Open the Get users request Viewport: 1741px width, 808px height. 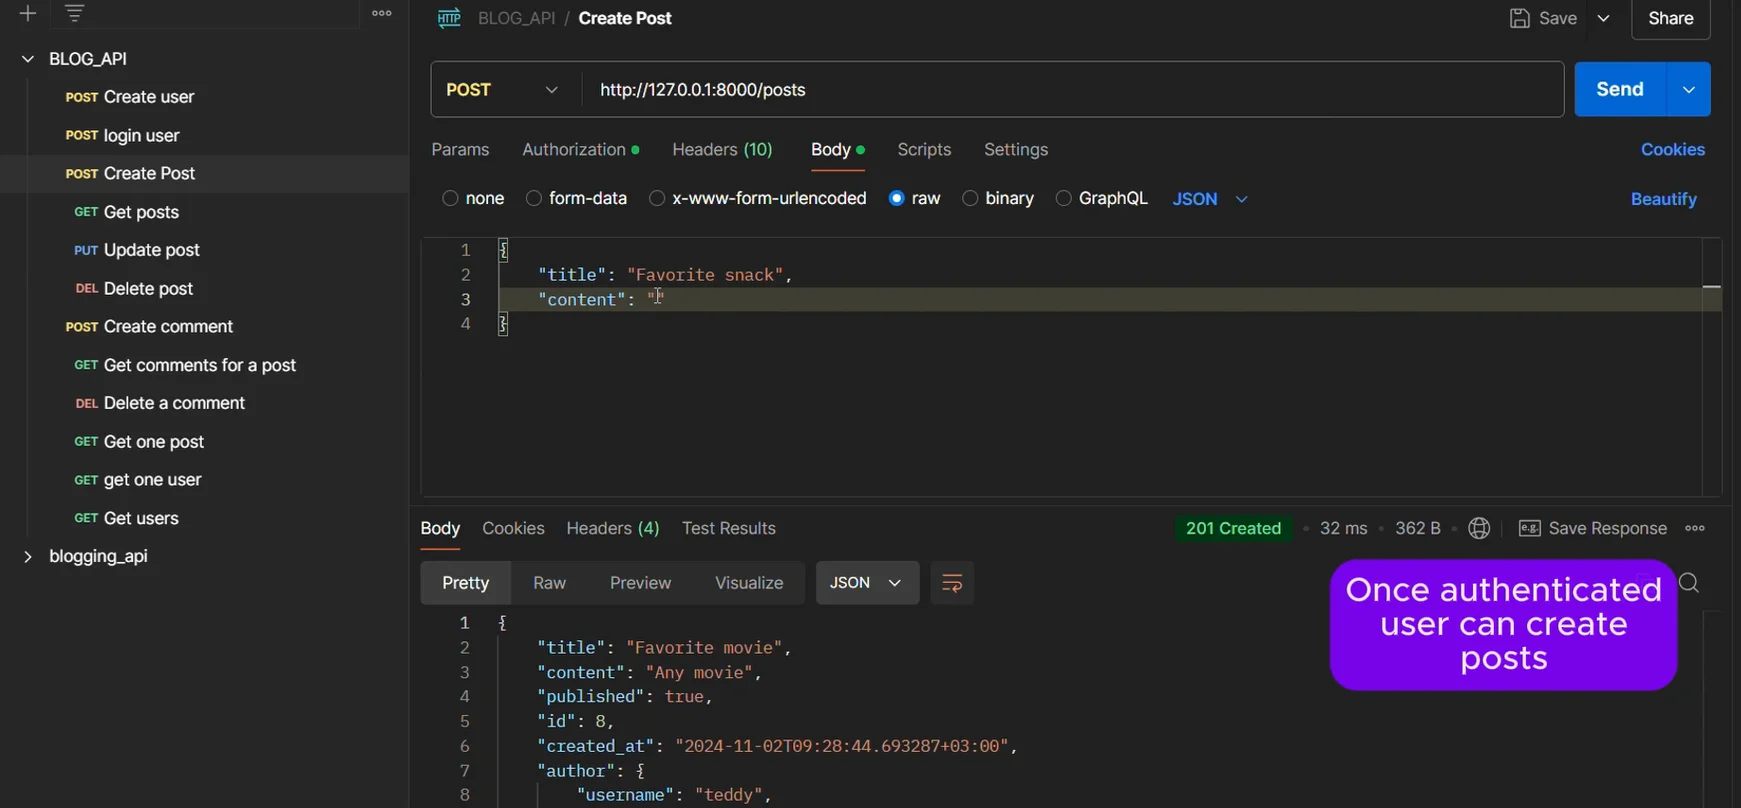[x=141, y=518]
